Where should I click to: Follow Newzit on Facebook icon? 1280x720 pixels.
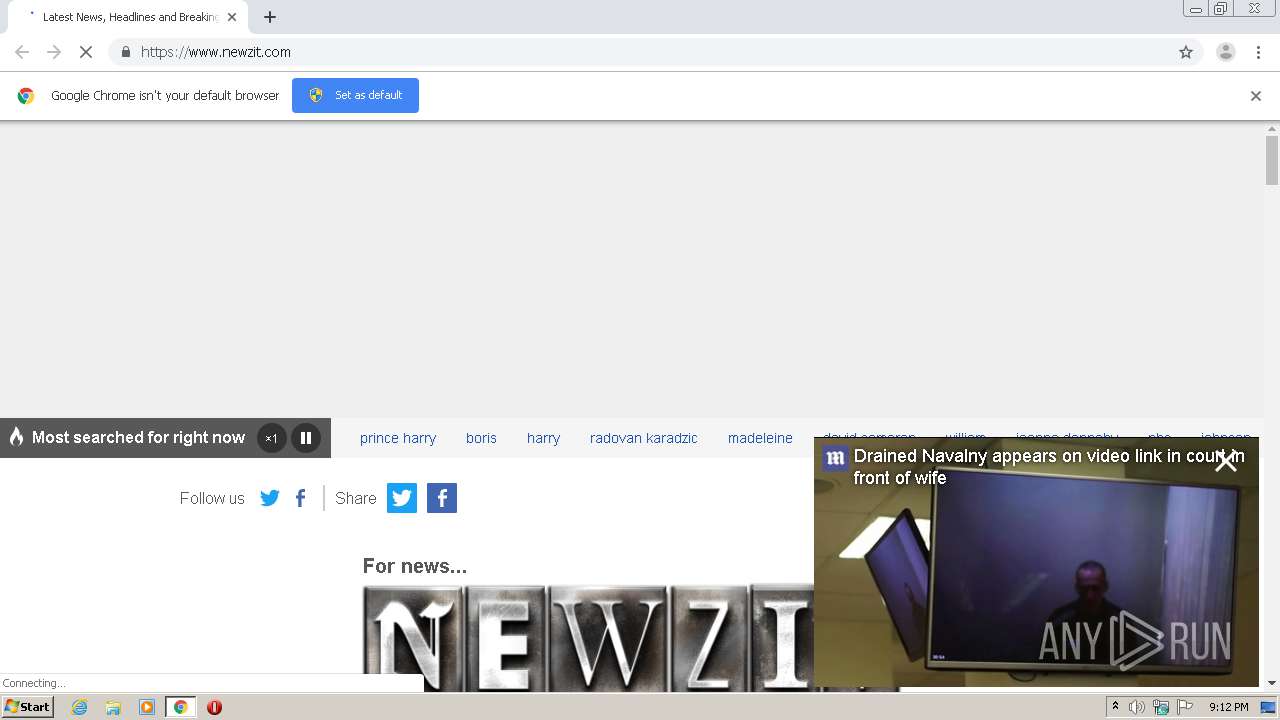coord(300,498)
